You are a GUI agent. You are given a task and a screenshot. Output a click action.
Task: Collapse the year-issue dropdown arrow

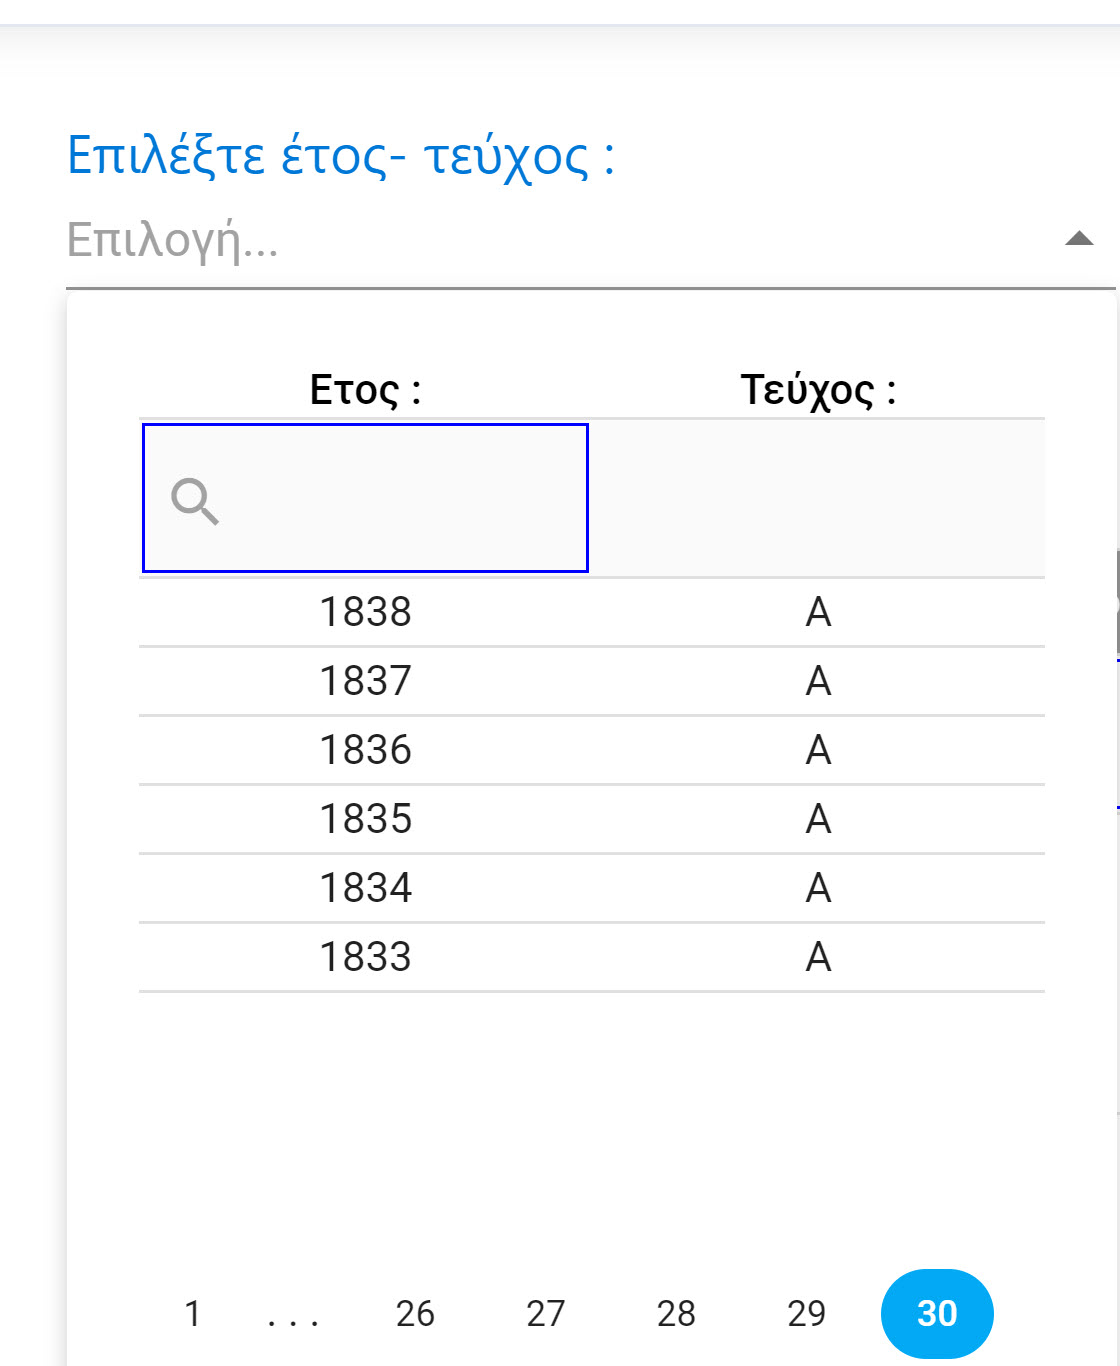click(1079, 239)
